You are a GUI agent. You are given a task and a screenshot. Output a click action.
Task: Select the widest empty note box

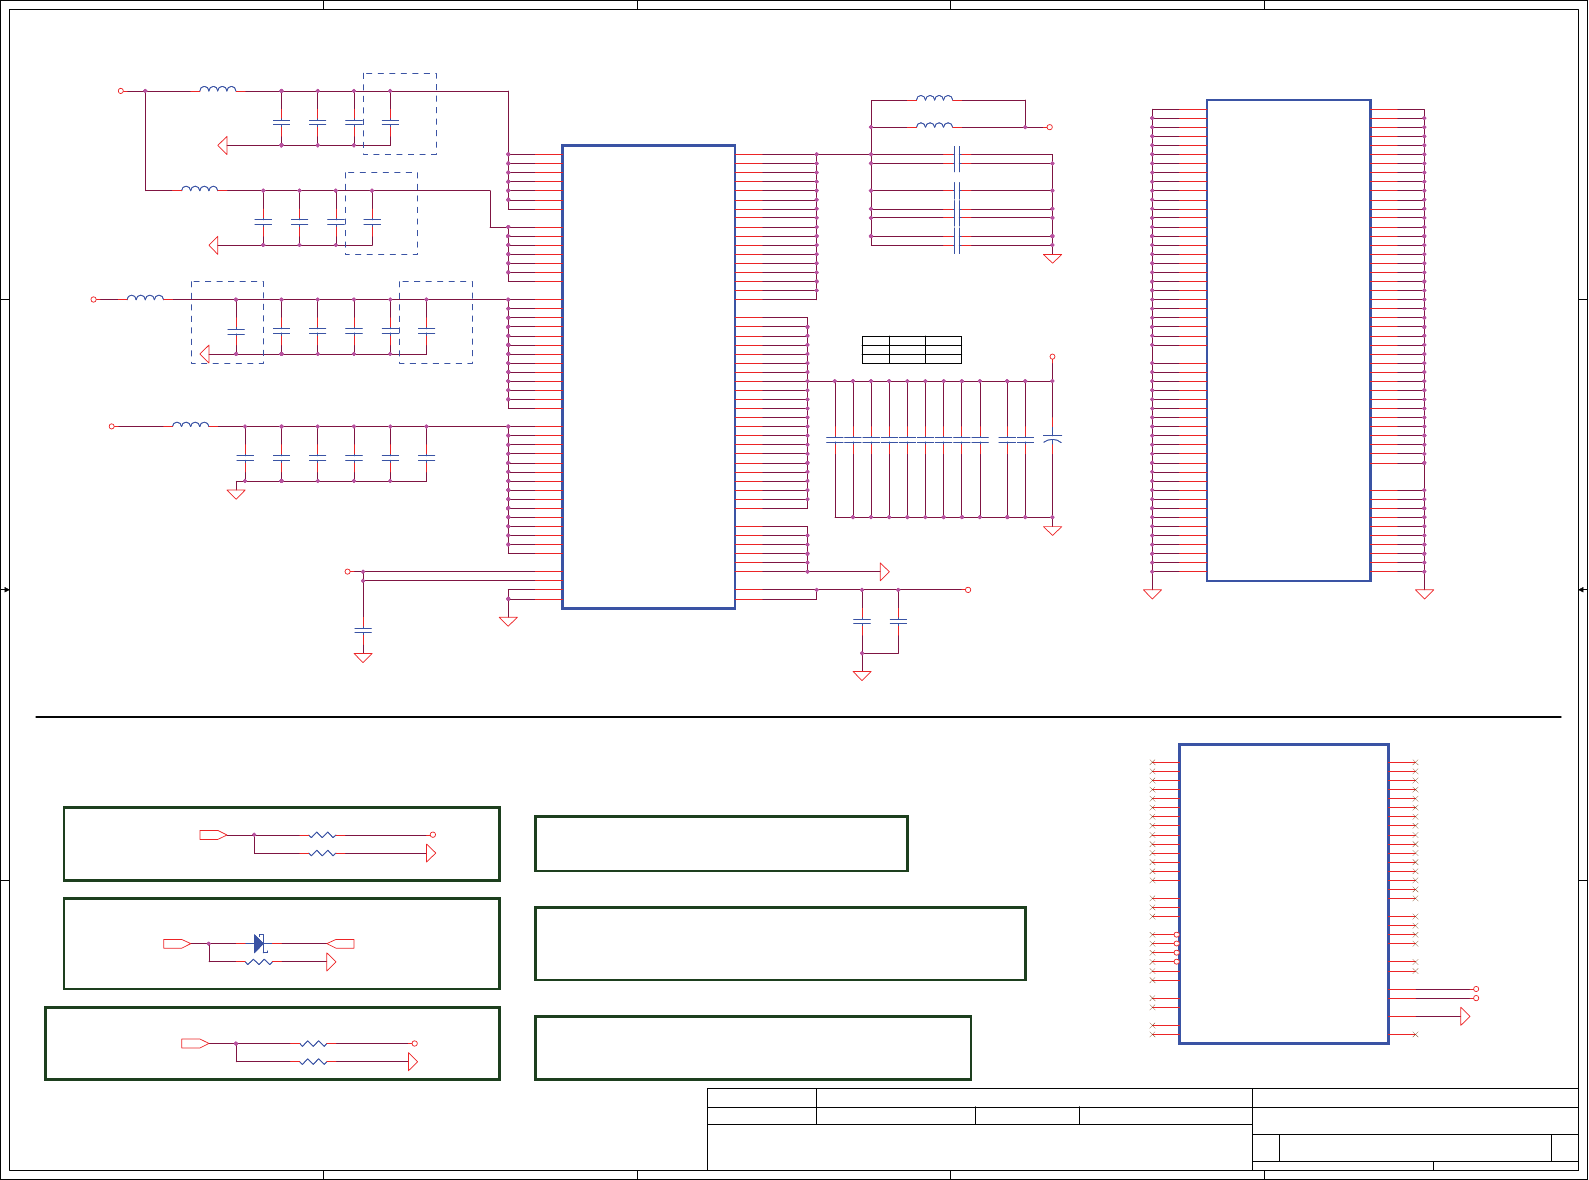[780, 943]
